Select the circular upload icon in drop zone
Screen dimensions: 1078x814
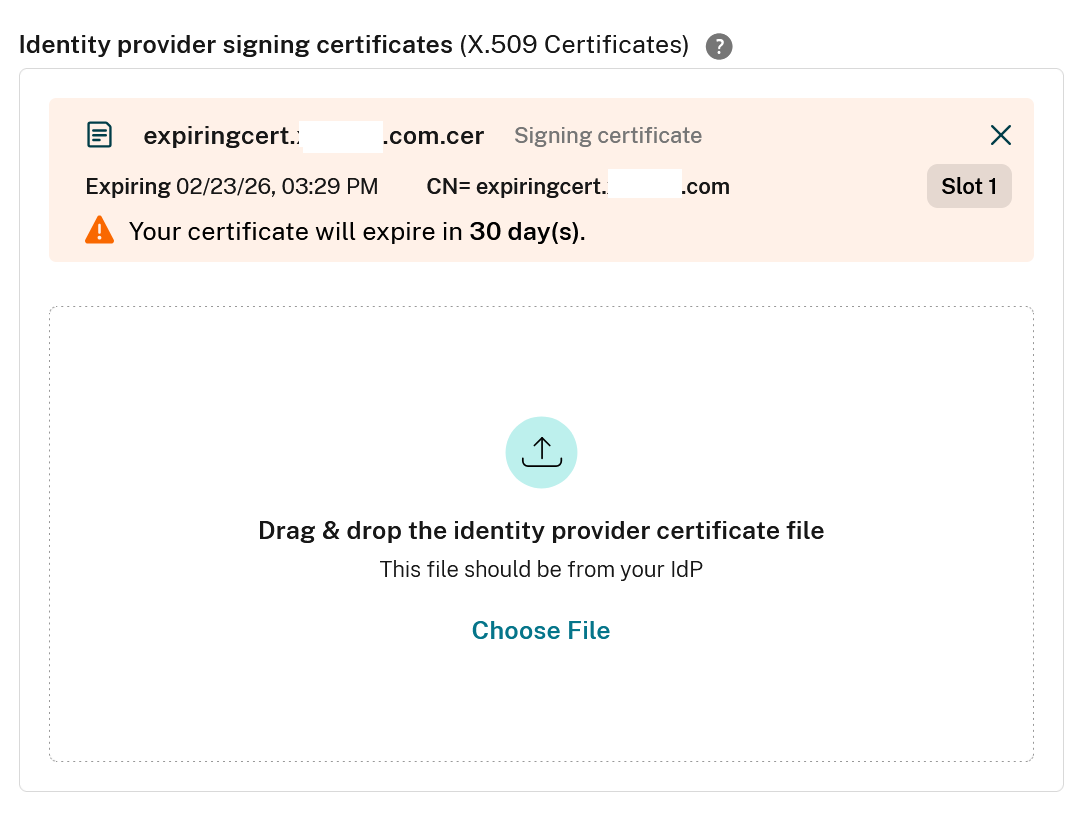pos(541,452)
